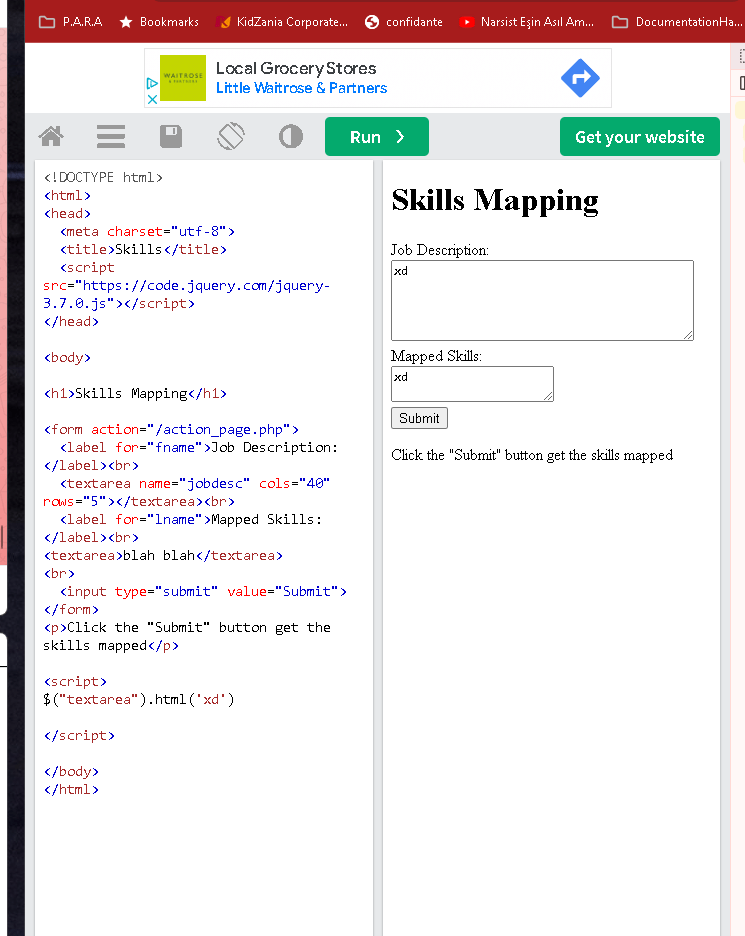Open the Narsist Eşin YouTube bookmark

pos(527,22)
